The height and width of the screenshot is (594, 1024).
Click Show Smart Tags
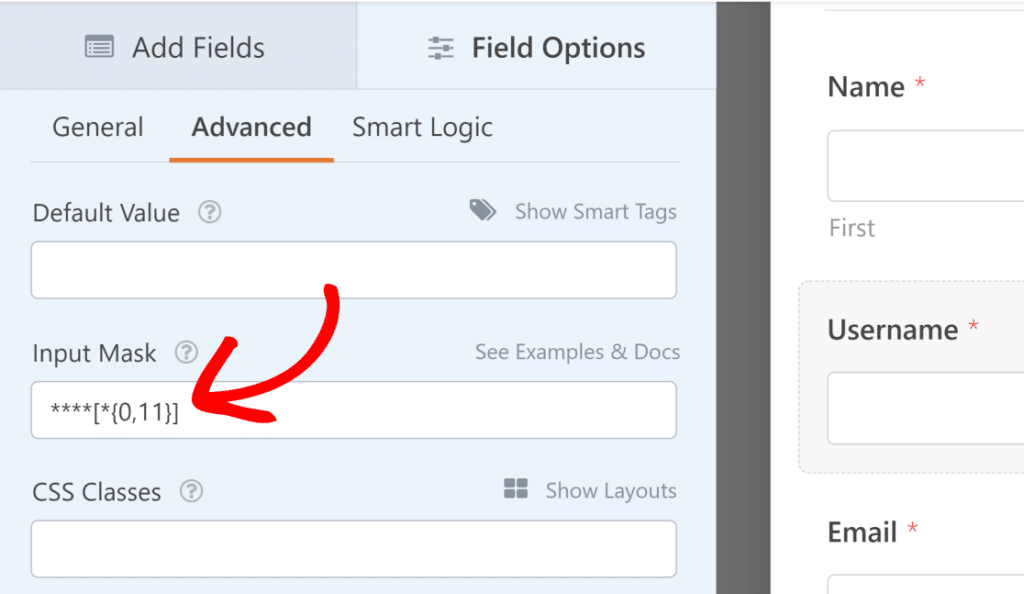point(595,211)
